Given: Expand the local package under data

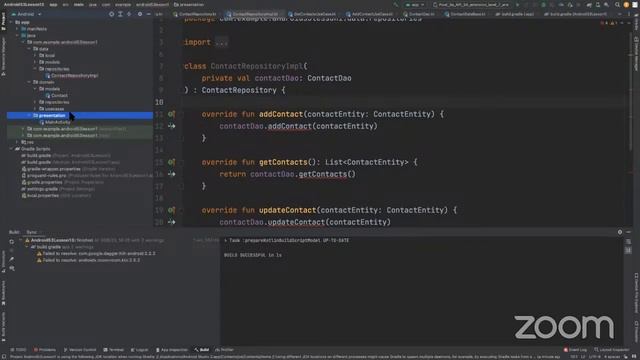Looking at the screenshot, I should point(35,56).
